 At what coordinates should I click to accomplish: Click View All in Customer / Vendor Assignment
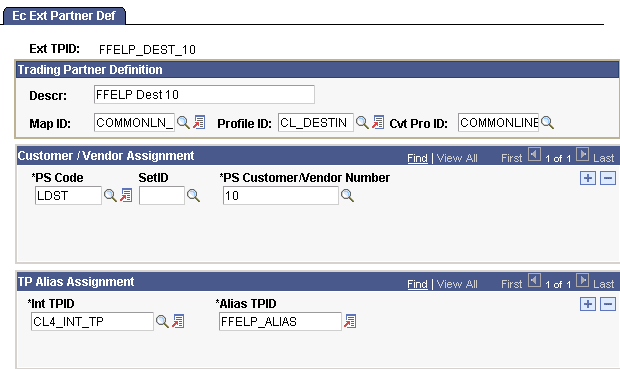(457, 158)
